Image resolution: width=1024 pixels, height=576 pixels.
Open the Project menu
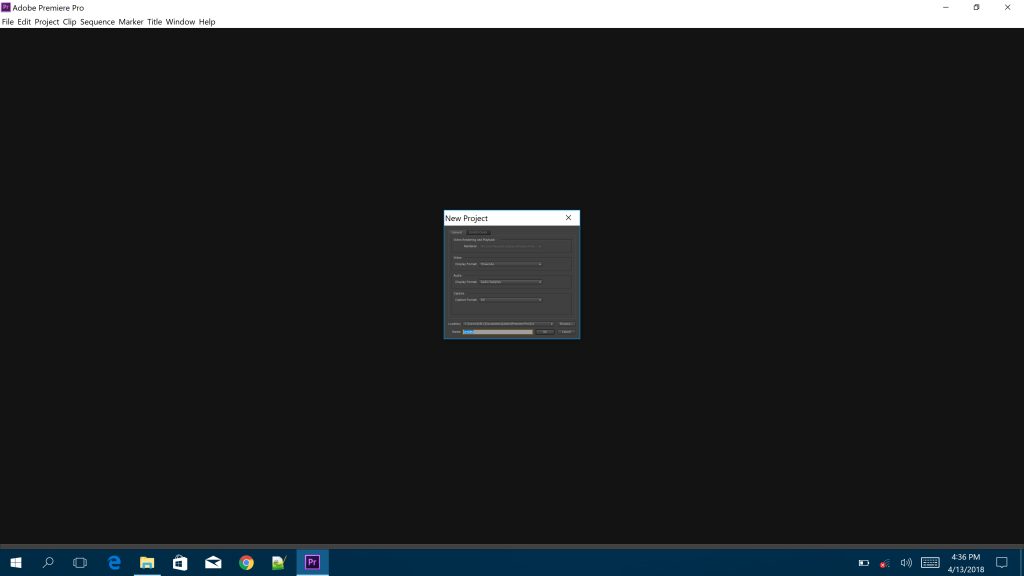tap(46, 22)
